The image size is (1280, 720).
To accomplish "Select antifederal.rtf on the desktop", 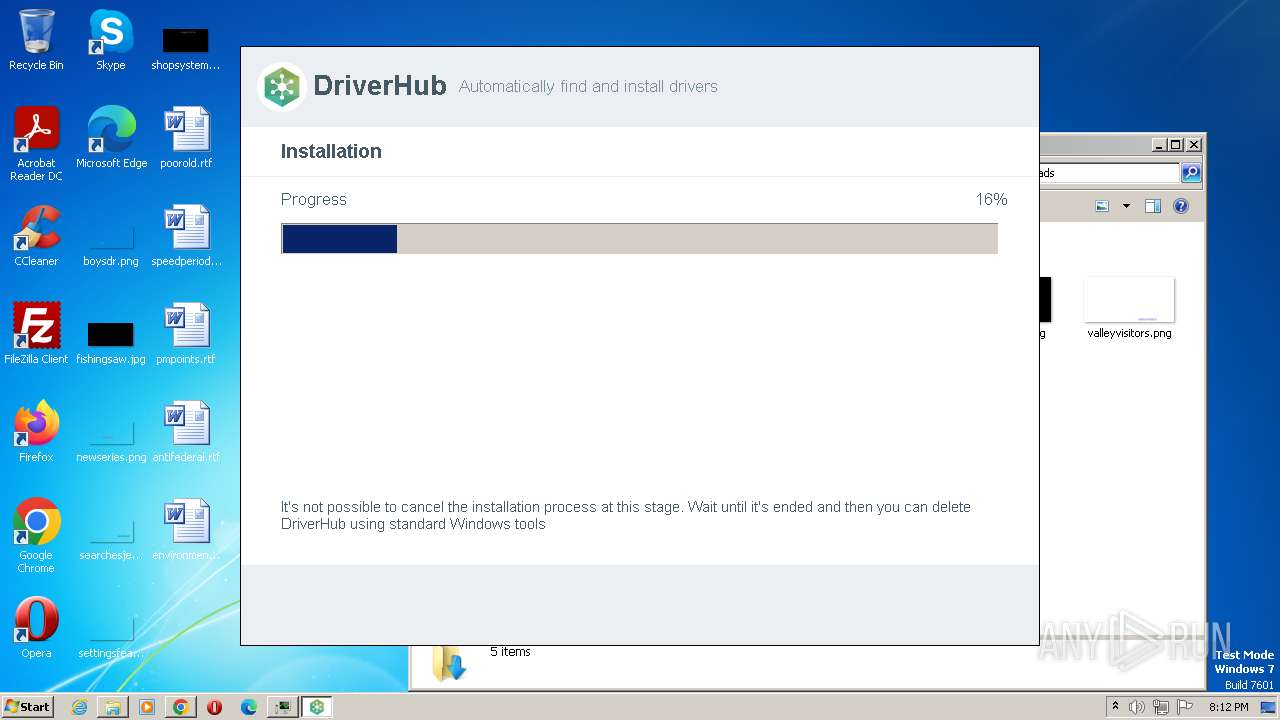I will (186, 432).
